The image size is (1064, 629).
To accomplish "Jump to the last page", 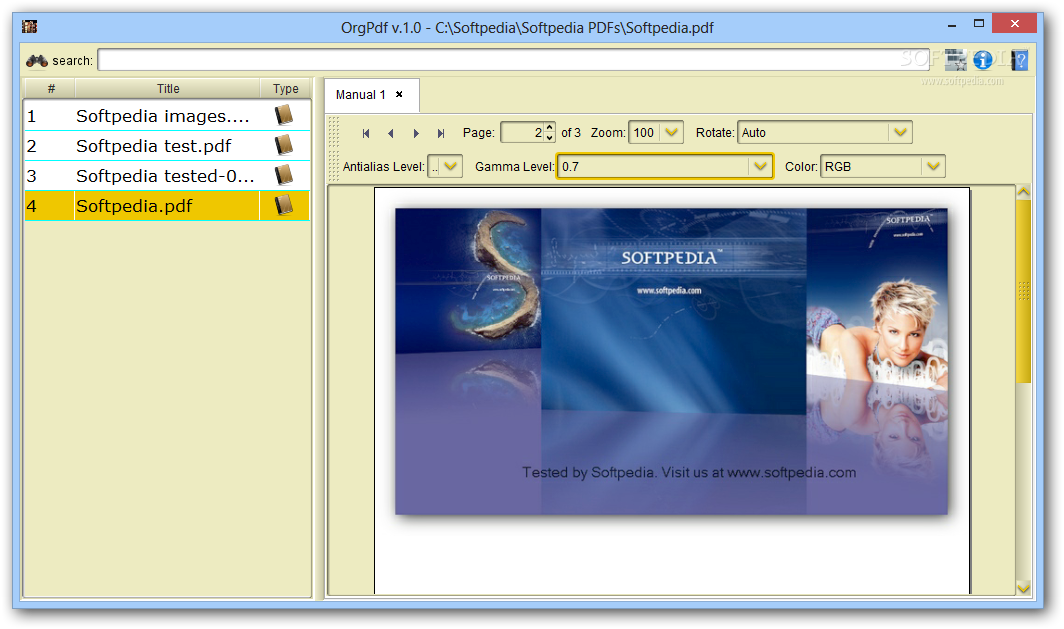I will 441,133.
